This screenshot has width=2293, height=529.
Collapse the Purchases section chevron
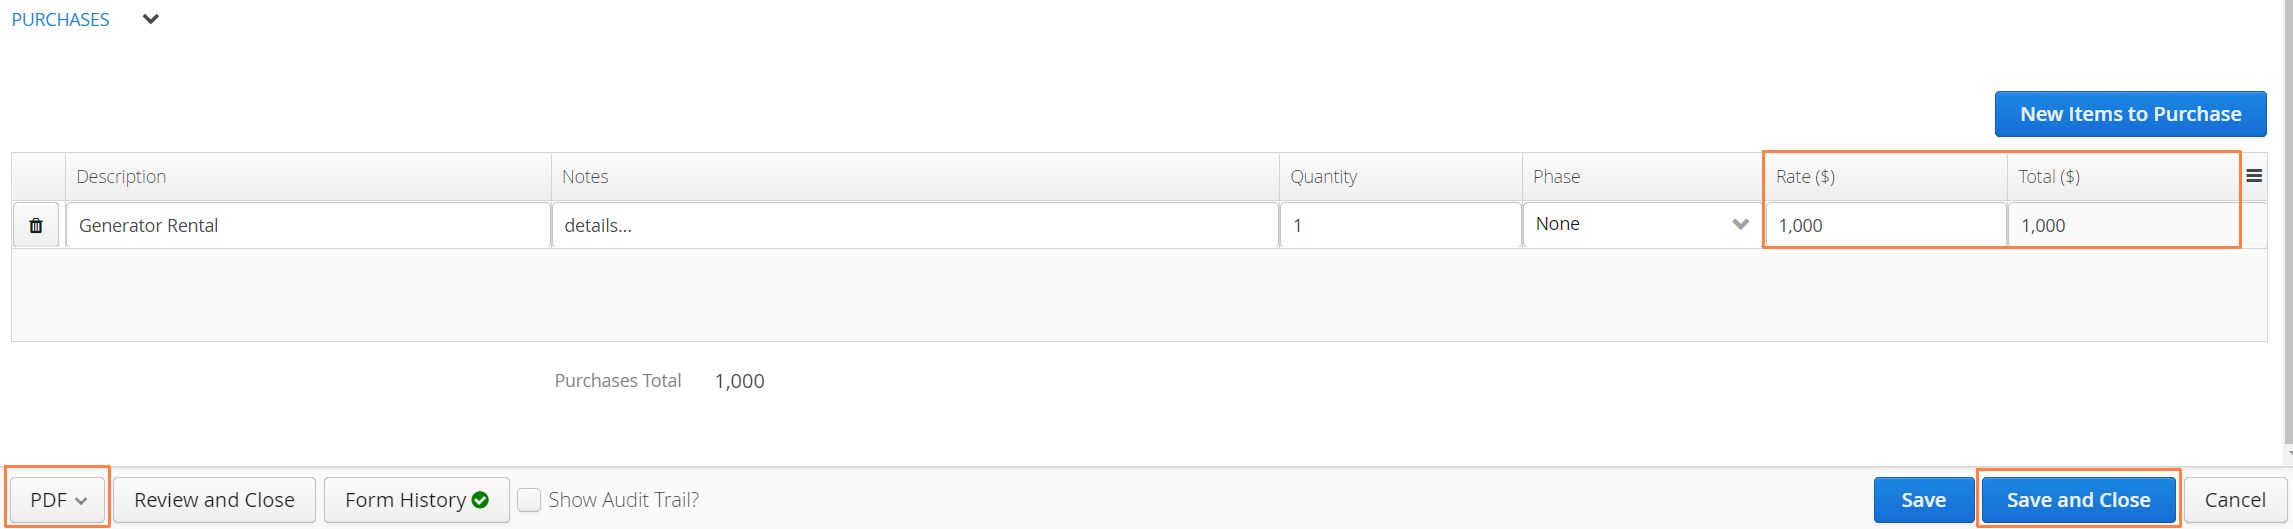151,19
